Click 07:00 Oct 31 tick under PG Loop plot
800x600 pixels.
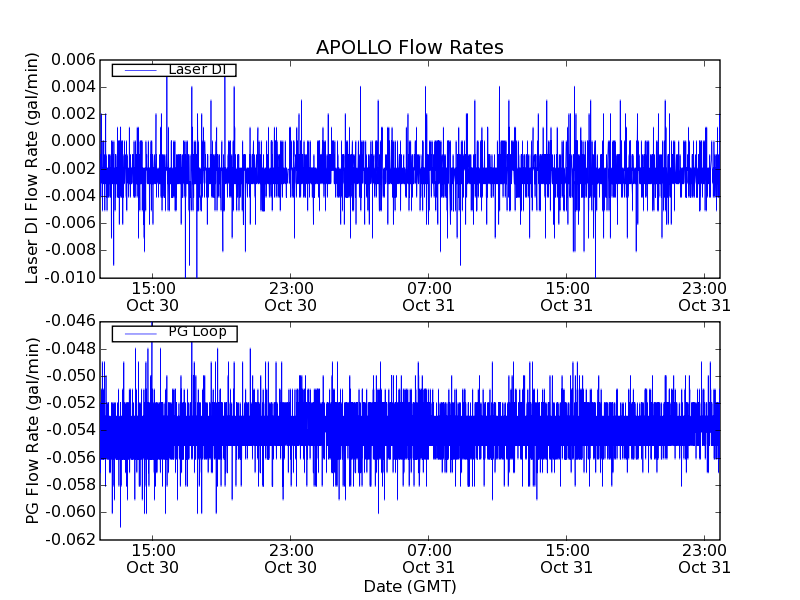(x=428, y=558)
